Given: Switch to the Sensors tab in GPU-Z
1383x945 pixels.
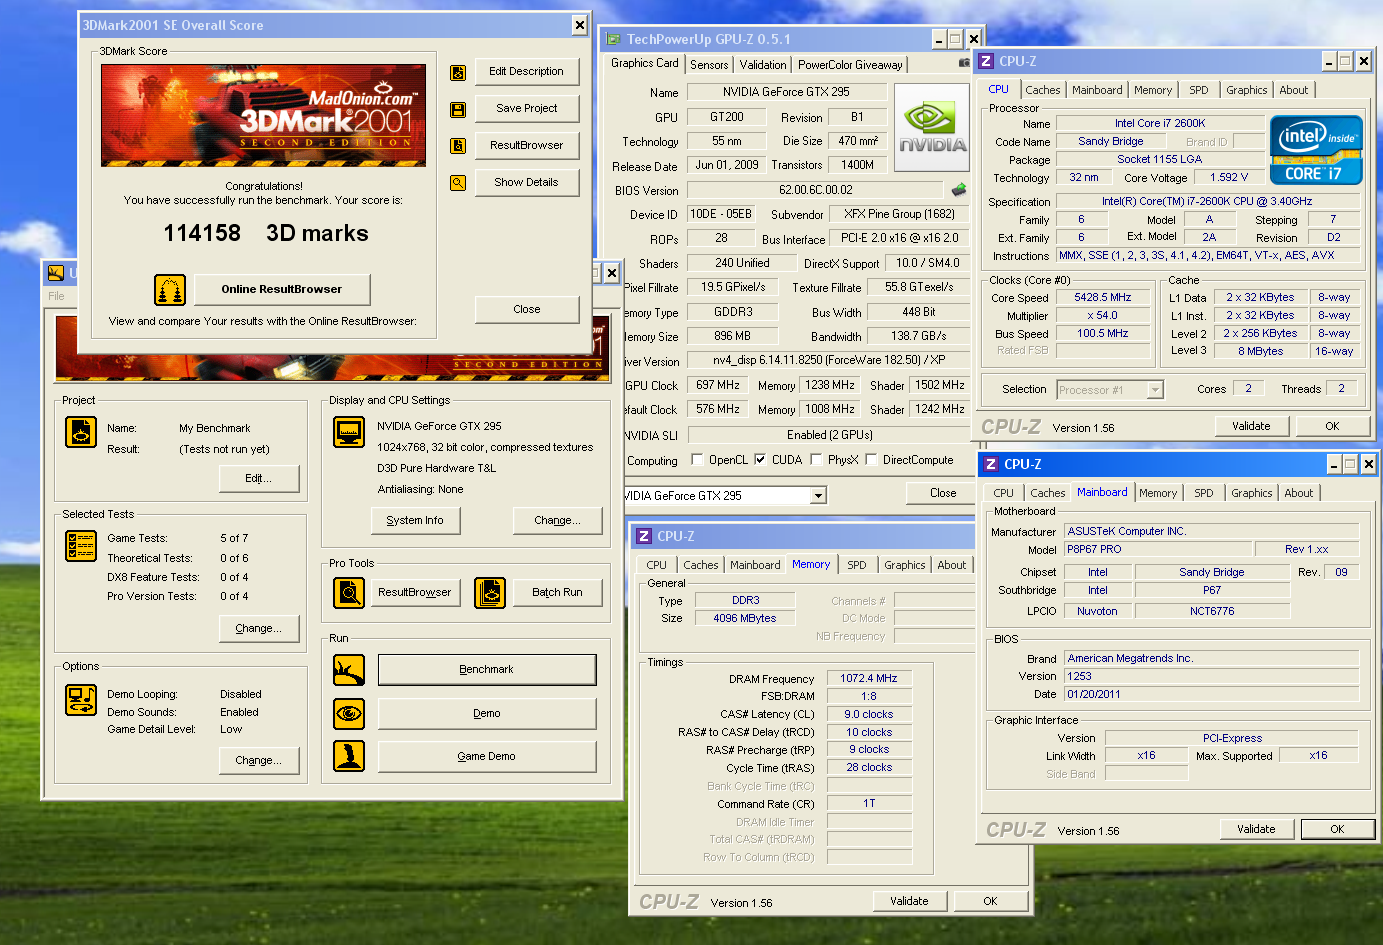Looking at the screenshot, I should click(709, 65).
